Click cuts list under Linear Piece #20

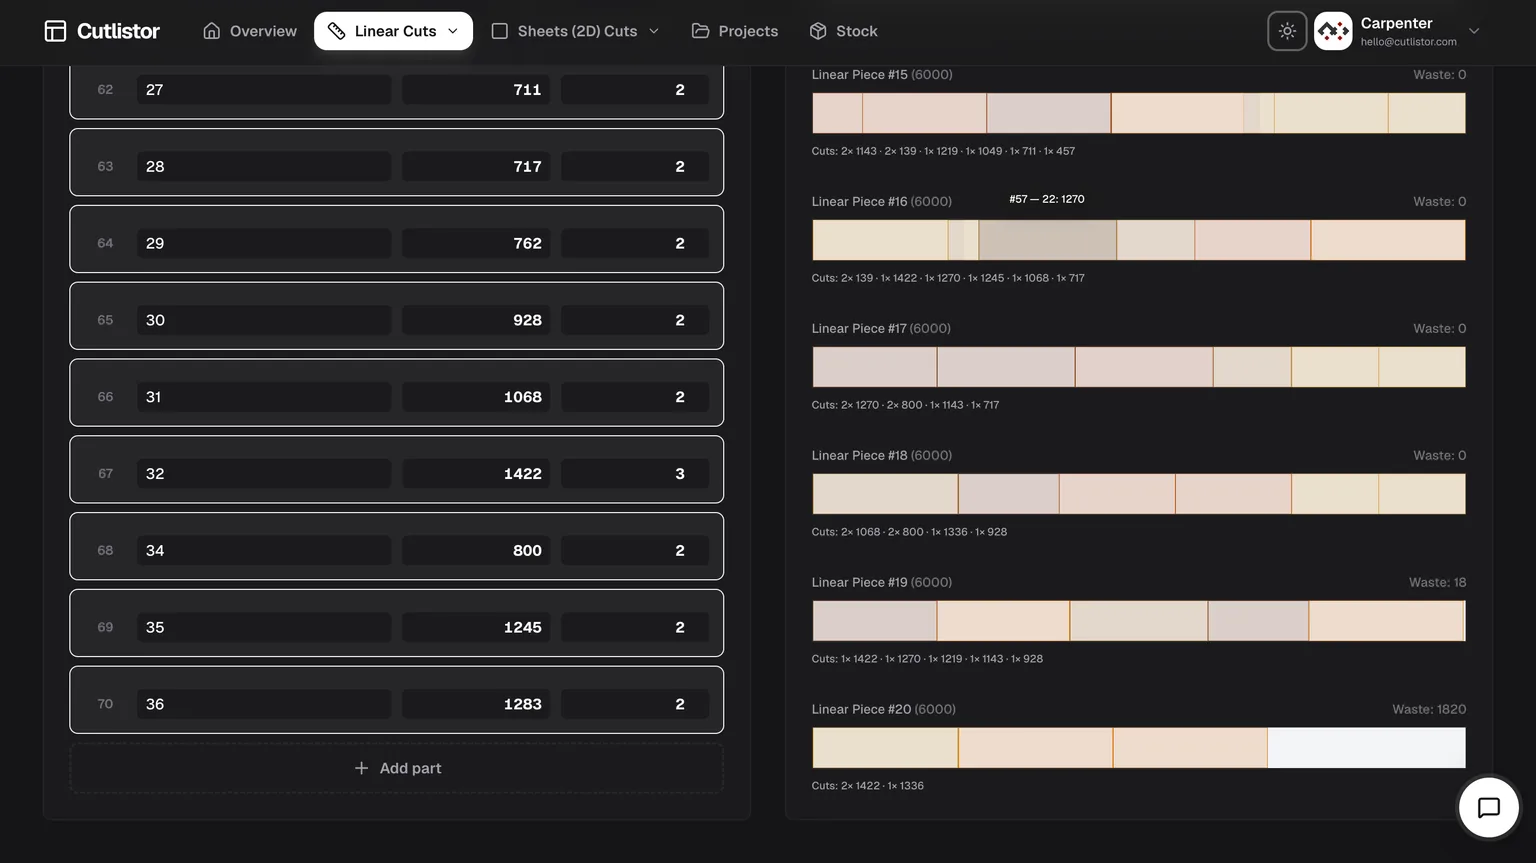(867, 786)
